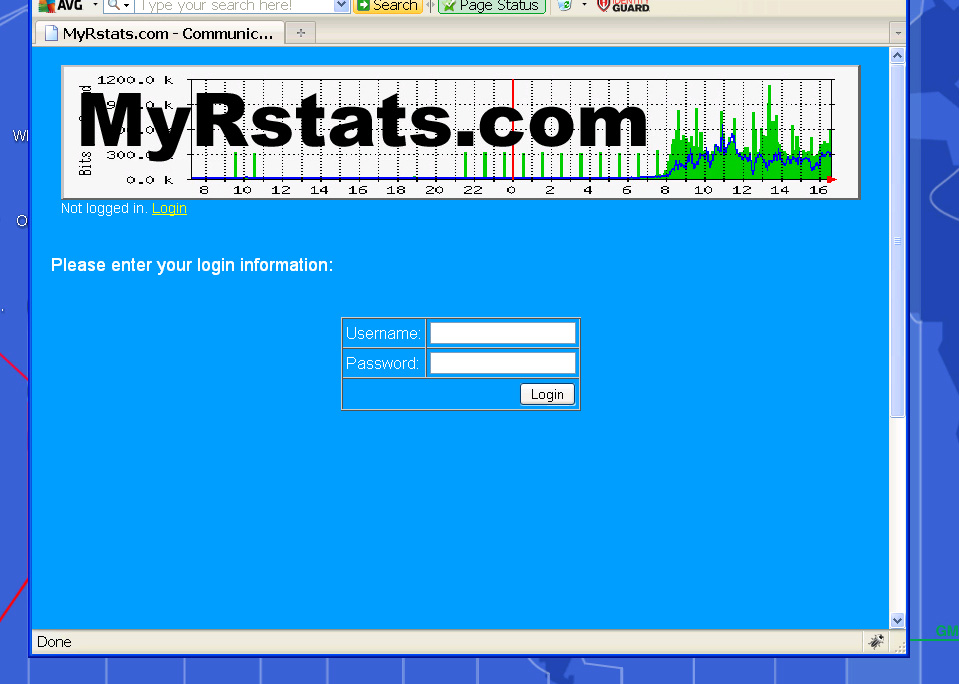This screenshot has width=959, height=684.
Task: Click the Page Status button
Action: coord(492,6)
